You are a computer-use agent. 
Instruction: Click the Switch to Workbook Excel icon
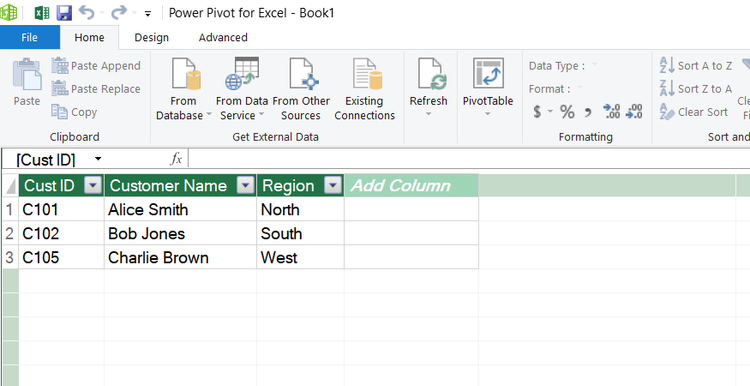[42, 12]
